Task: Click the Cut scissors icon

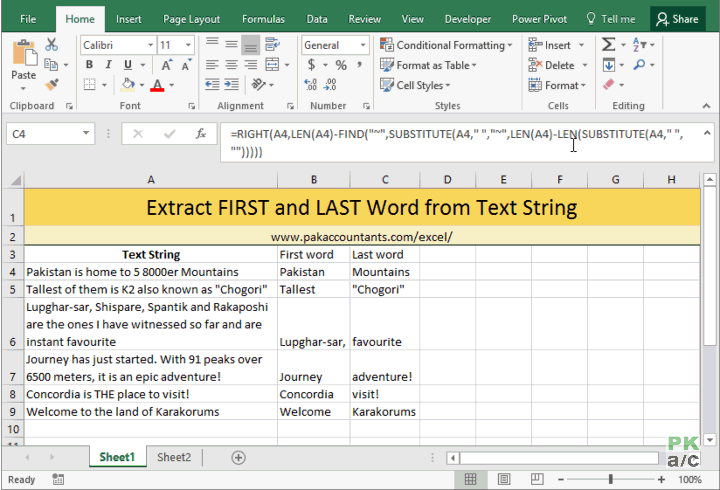Action: point(51,45)
